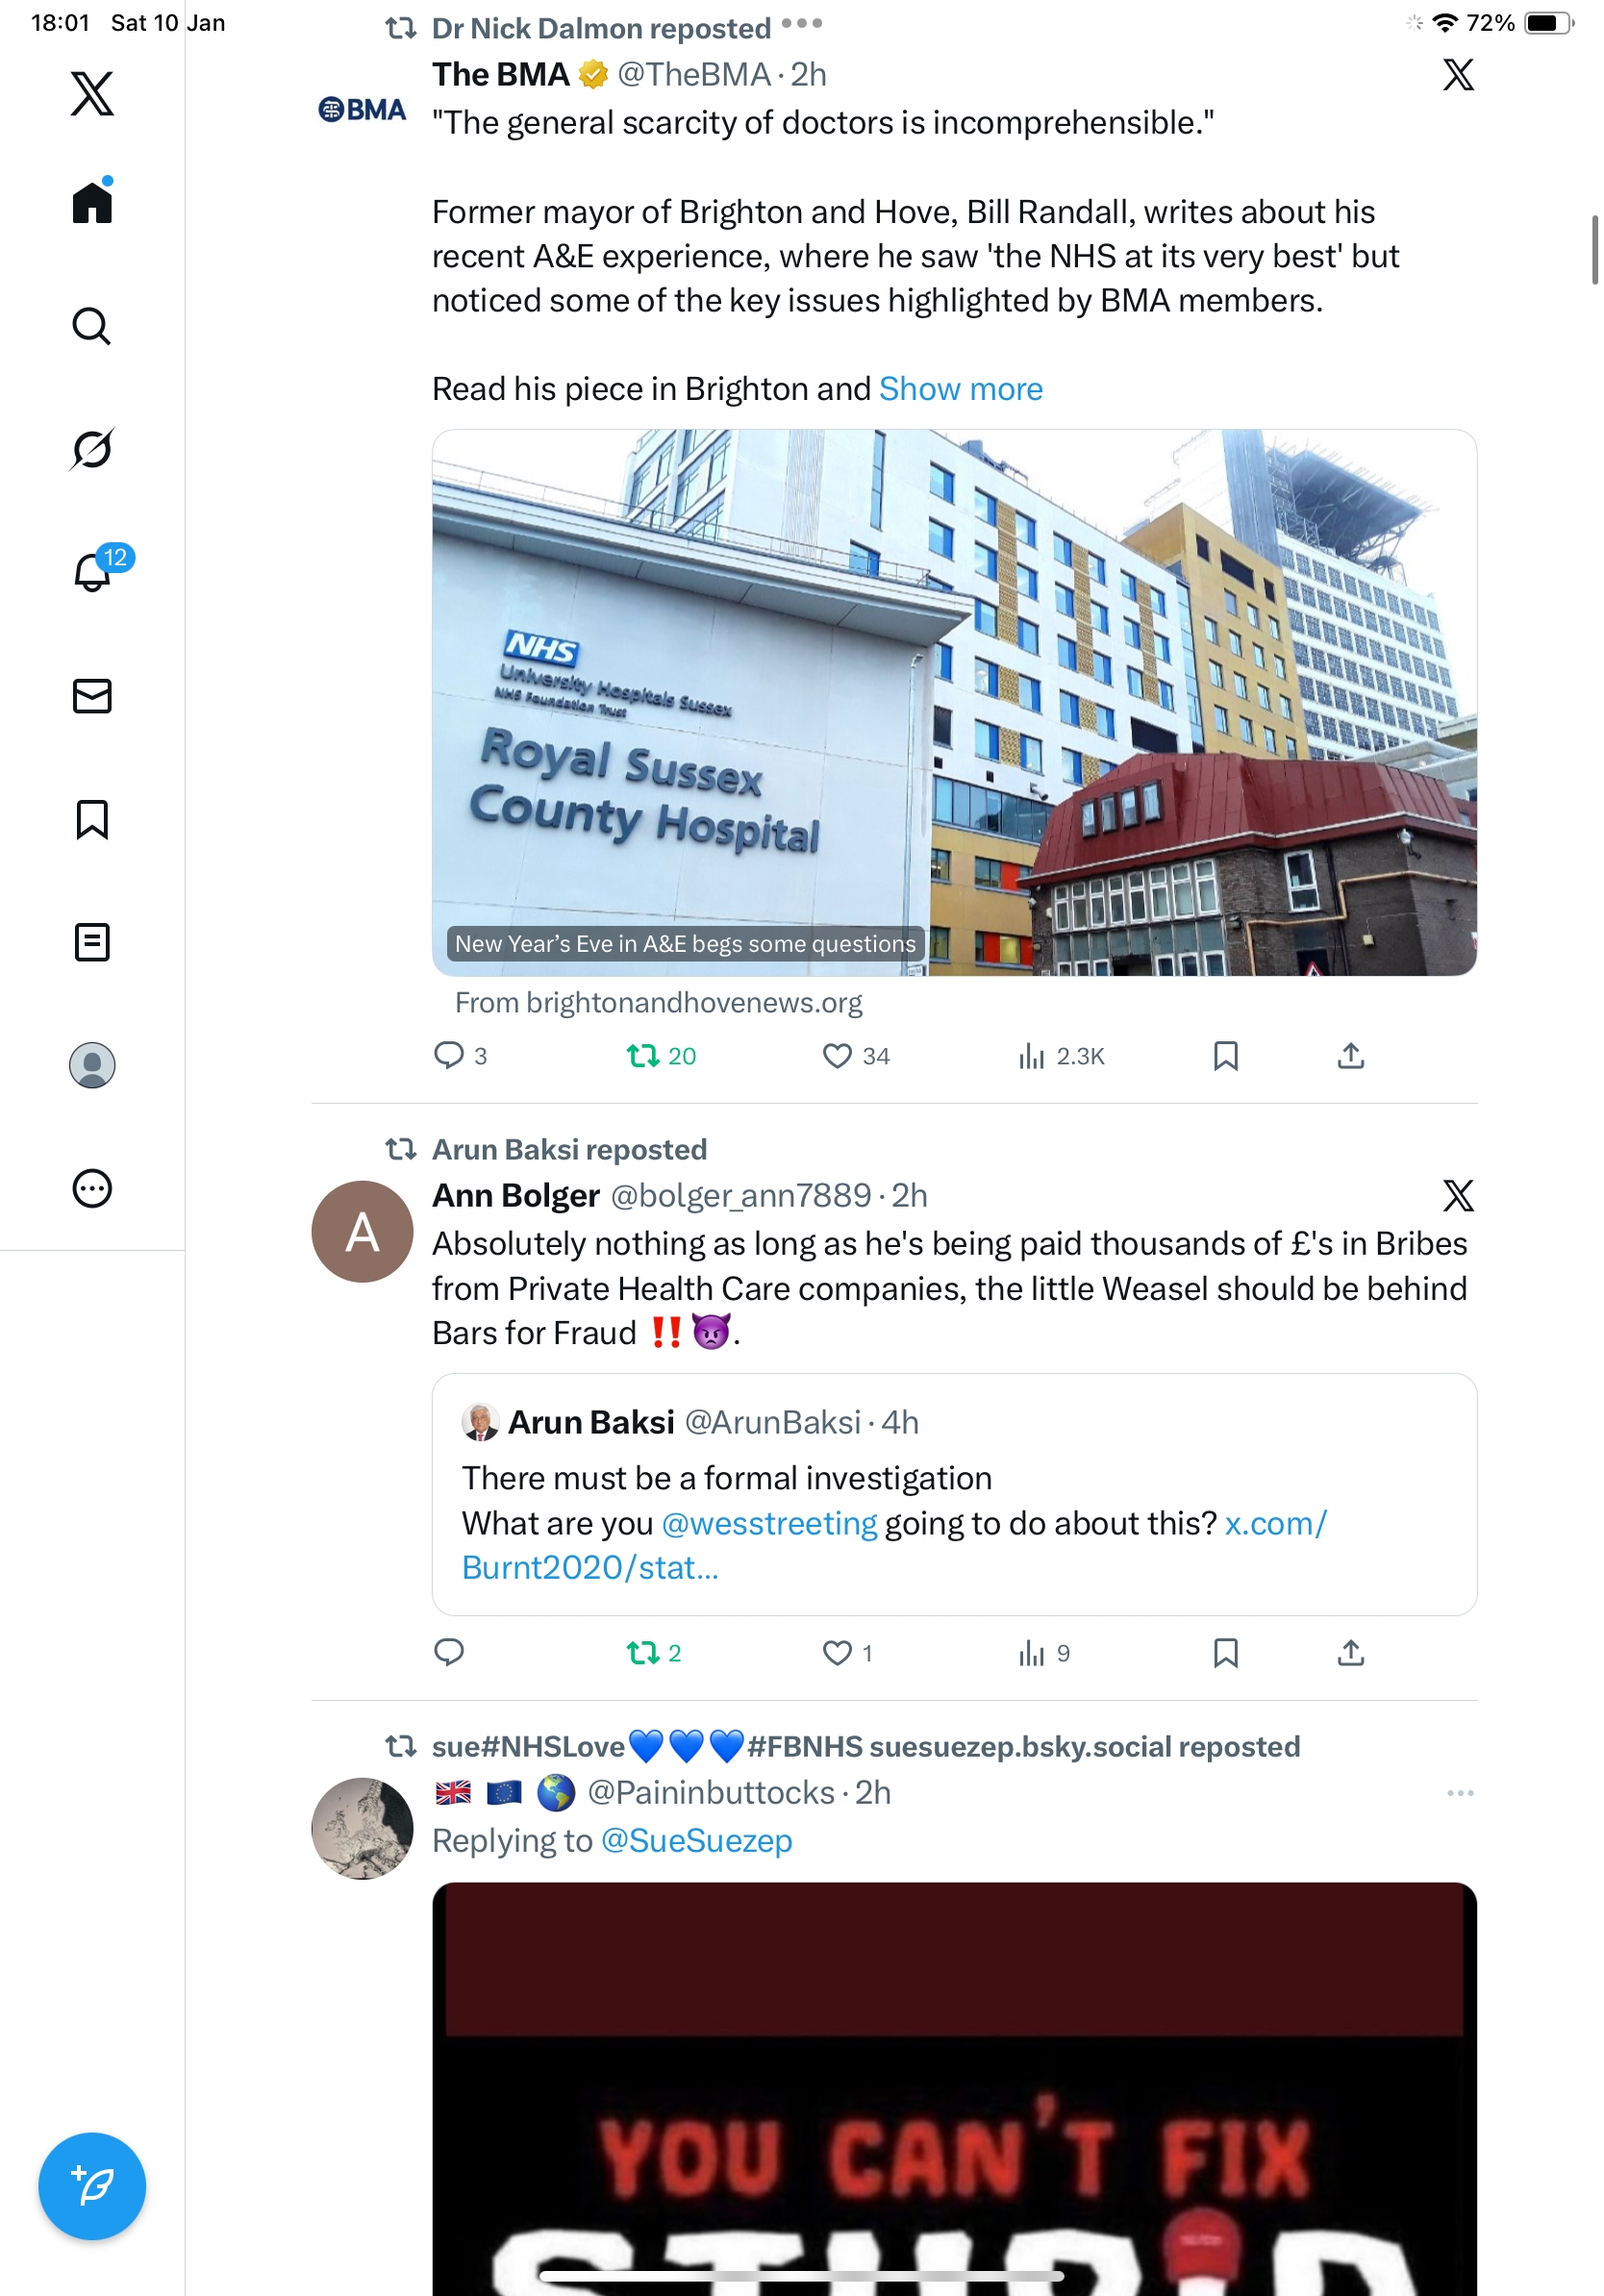Open Messages envelope icon

tap(92, 696)
